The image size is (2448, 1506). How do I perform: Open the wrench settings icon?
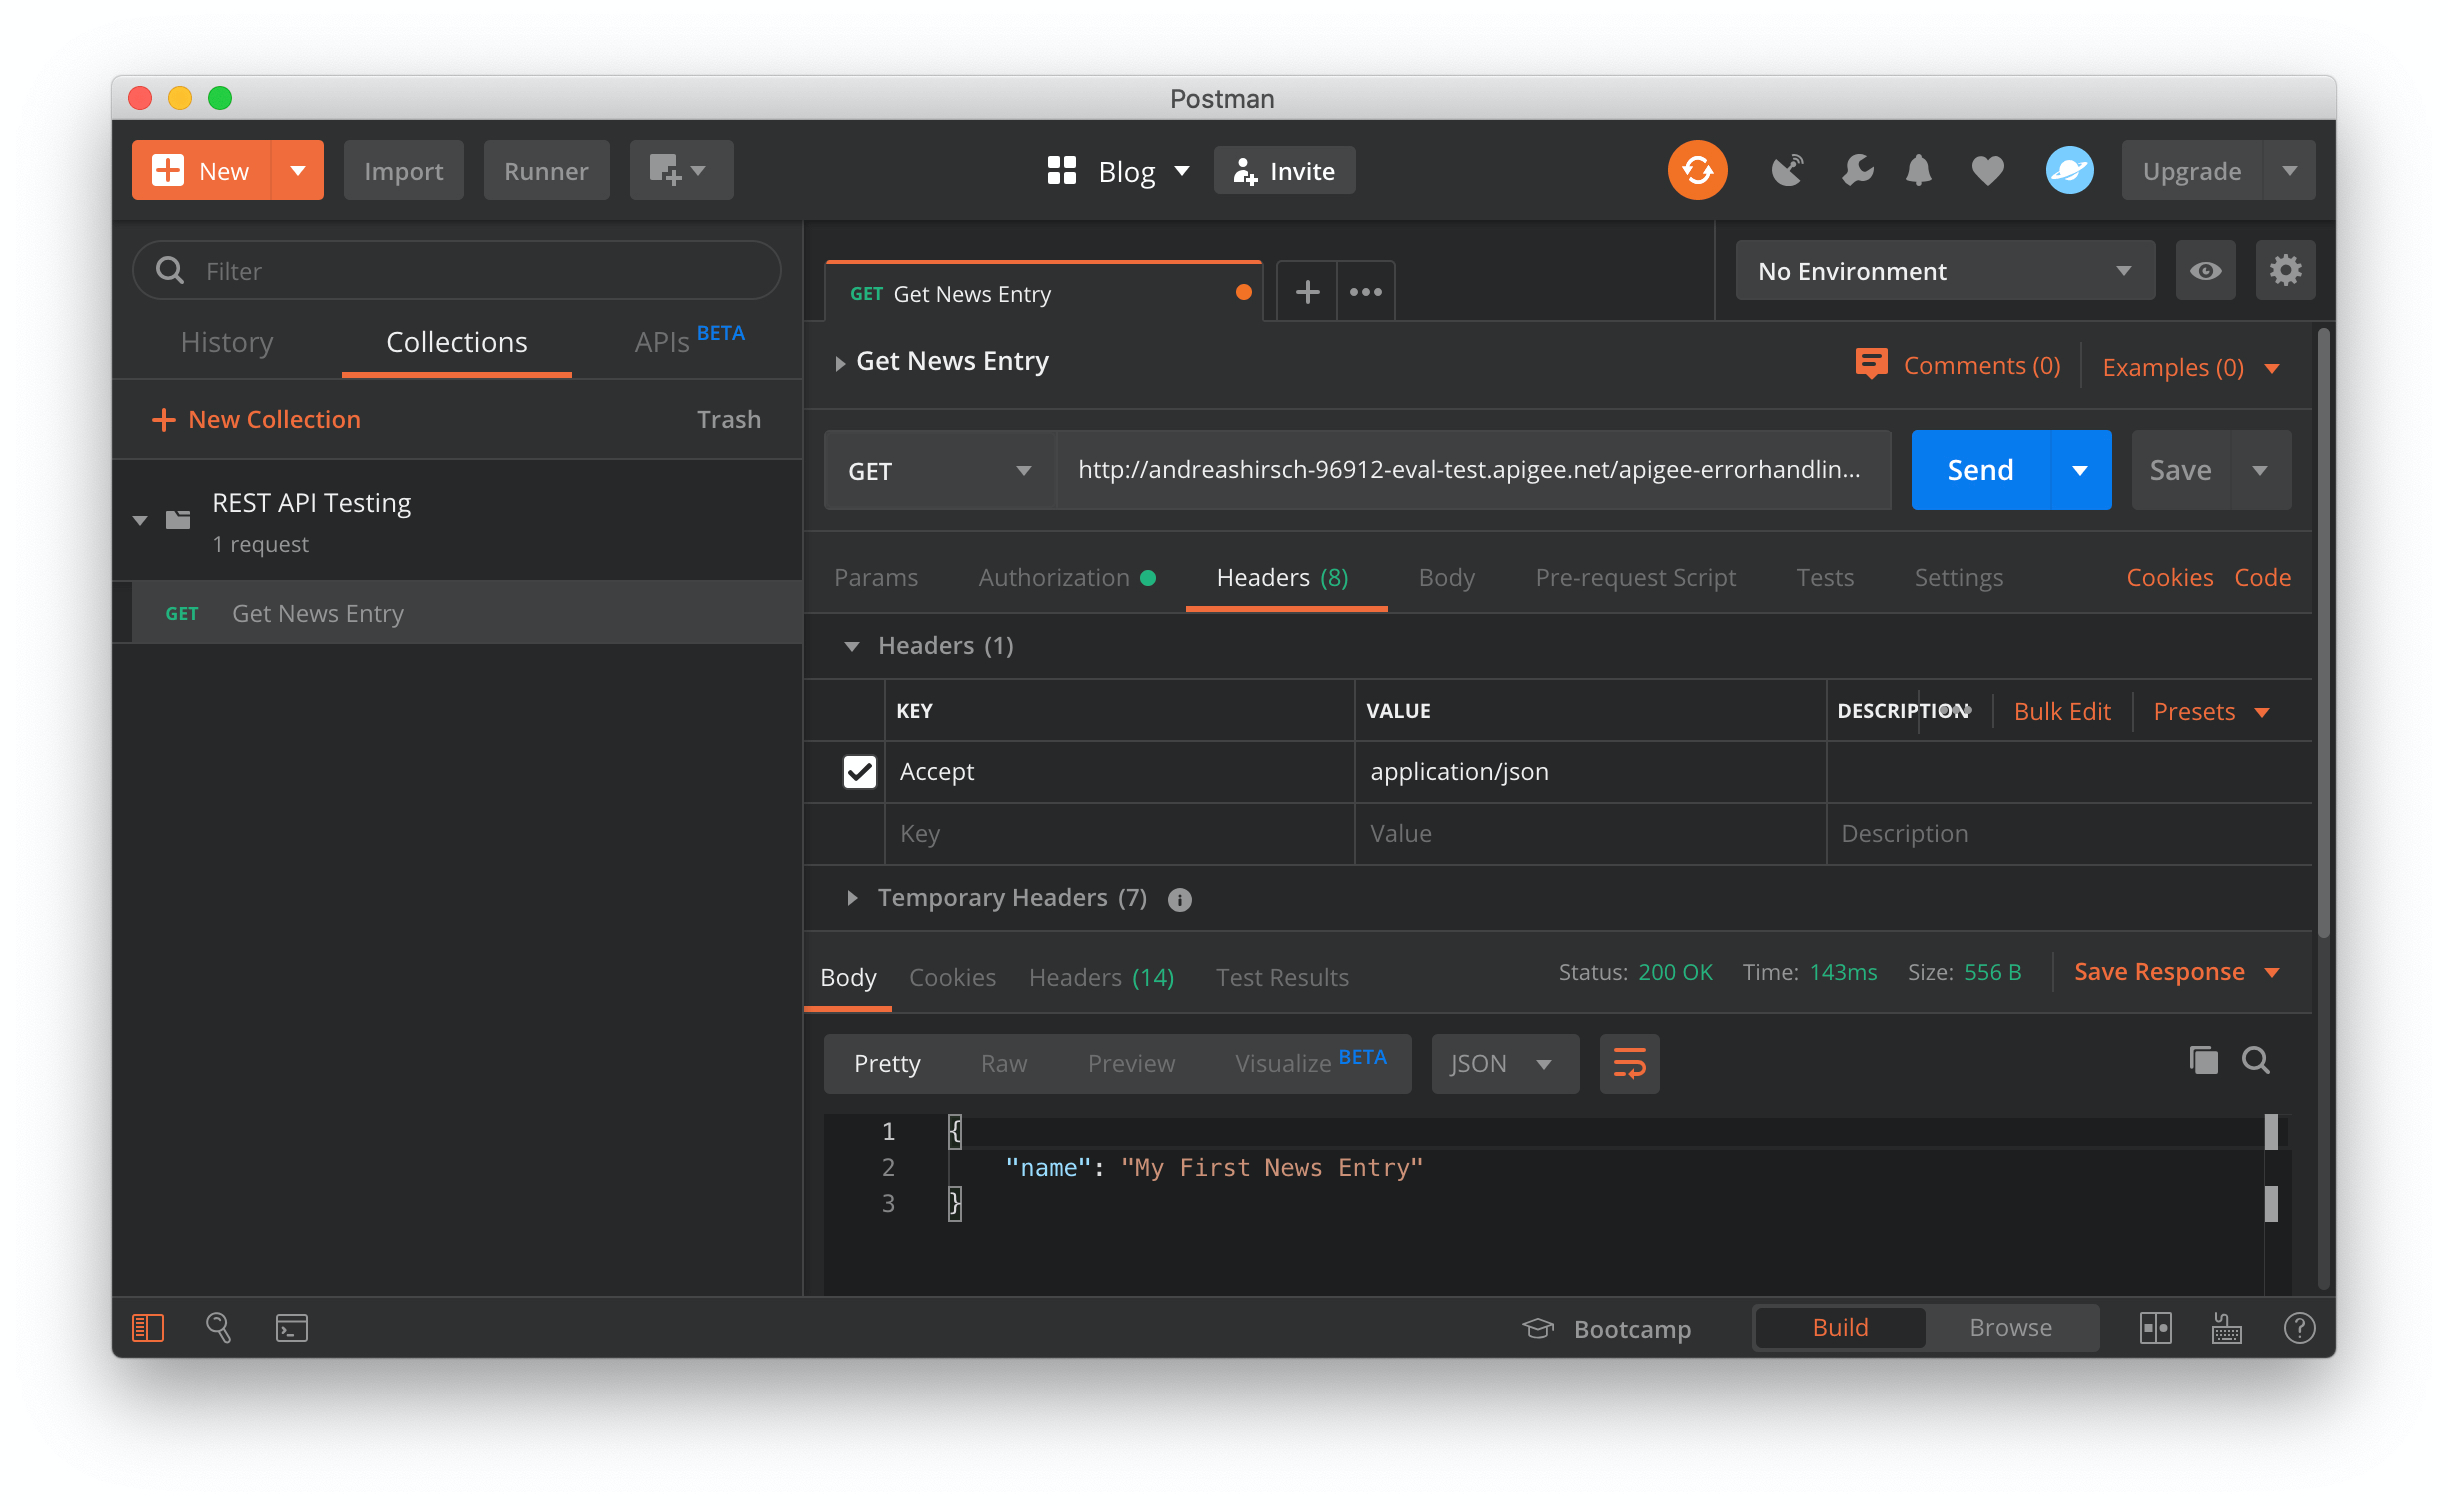[x=1857, y=171]
